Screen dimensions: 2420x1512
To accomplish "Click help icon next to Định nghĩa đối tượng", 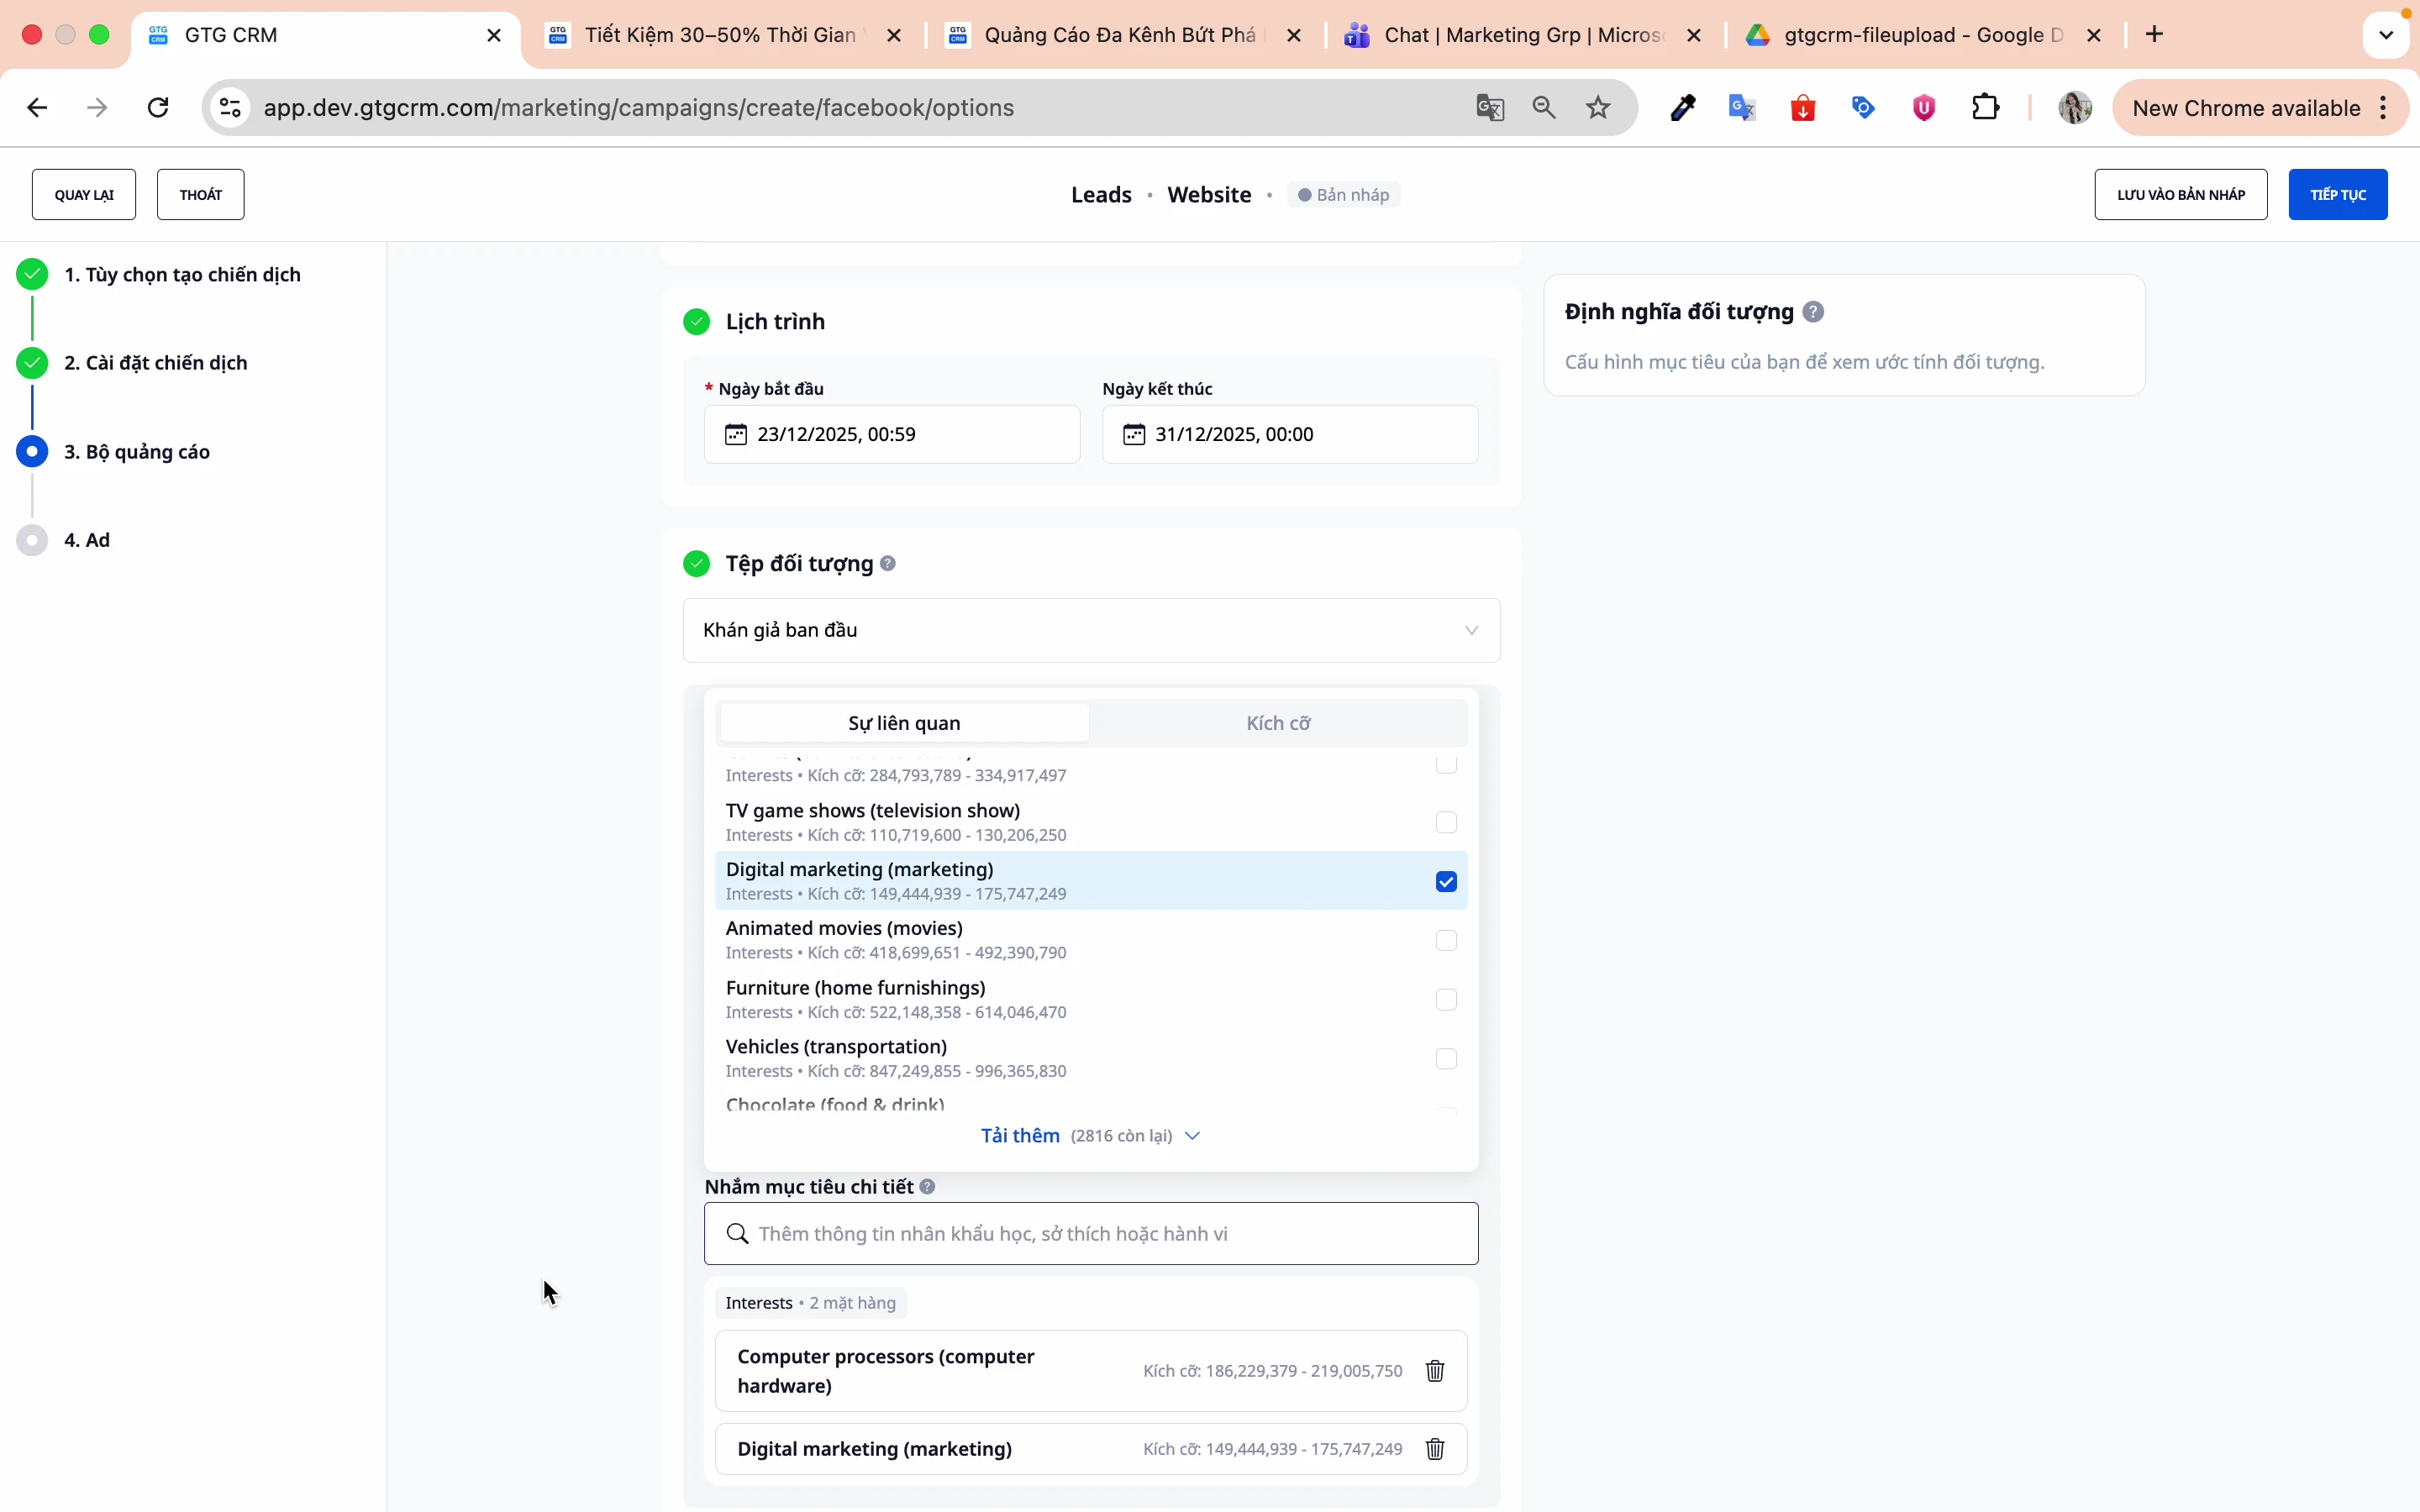I will coord(1813,312).
